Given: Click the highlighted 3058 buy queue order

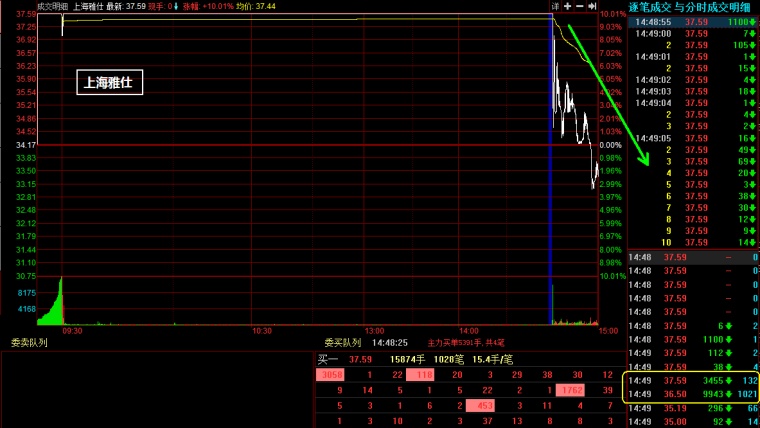Looking at the screenshot, I should point(330,375).
